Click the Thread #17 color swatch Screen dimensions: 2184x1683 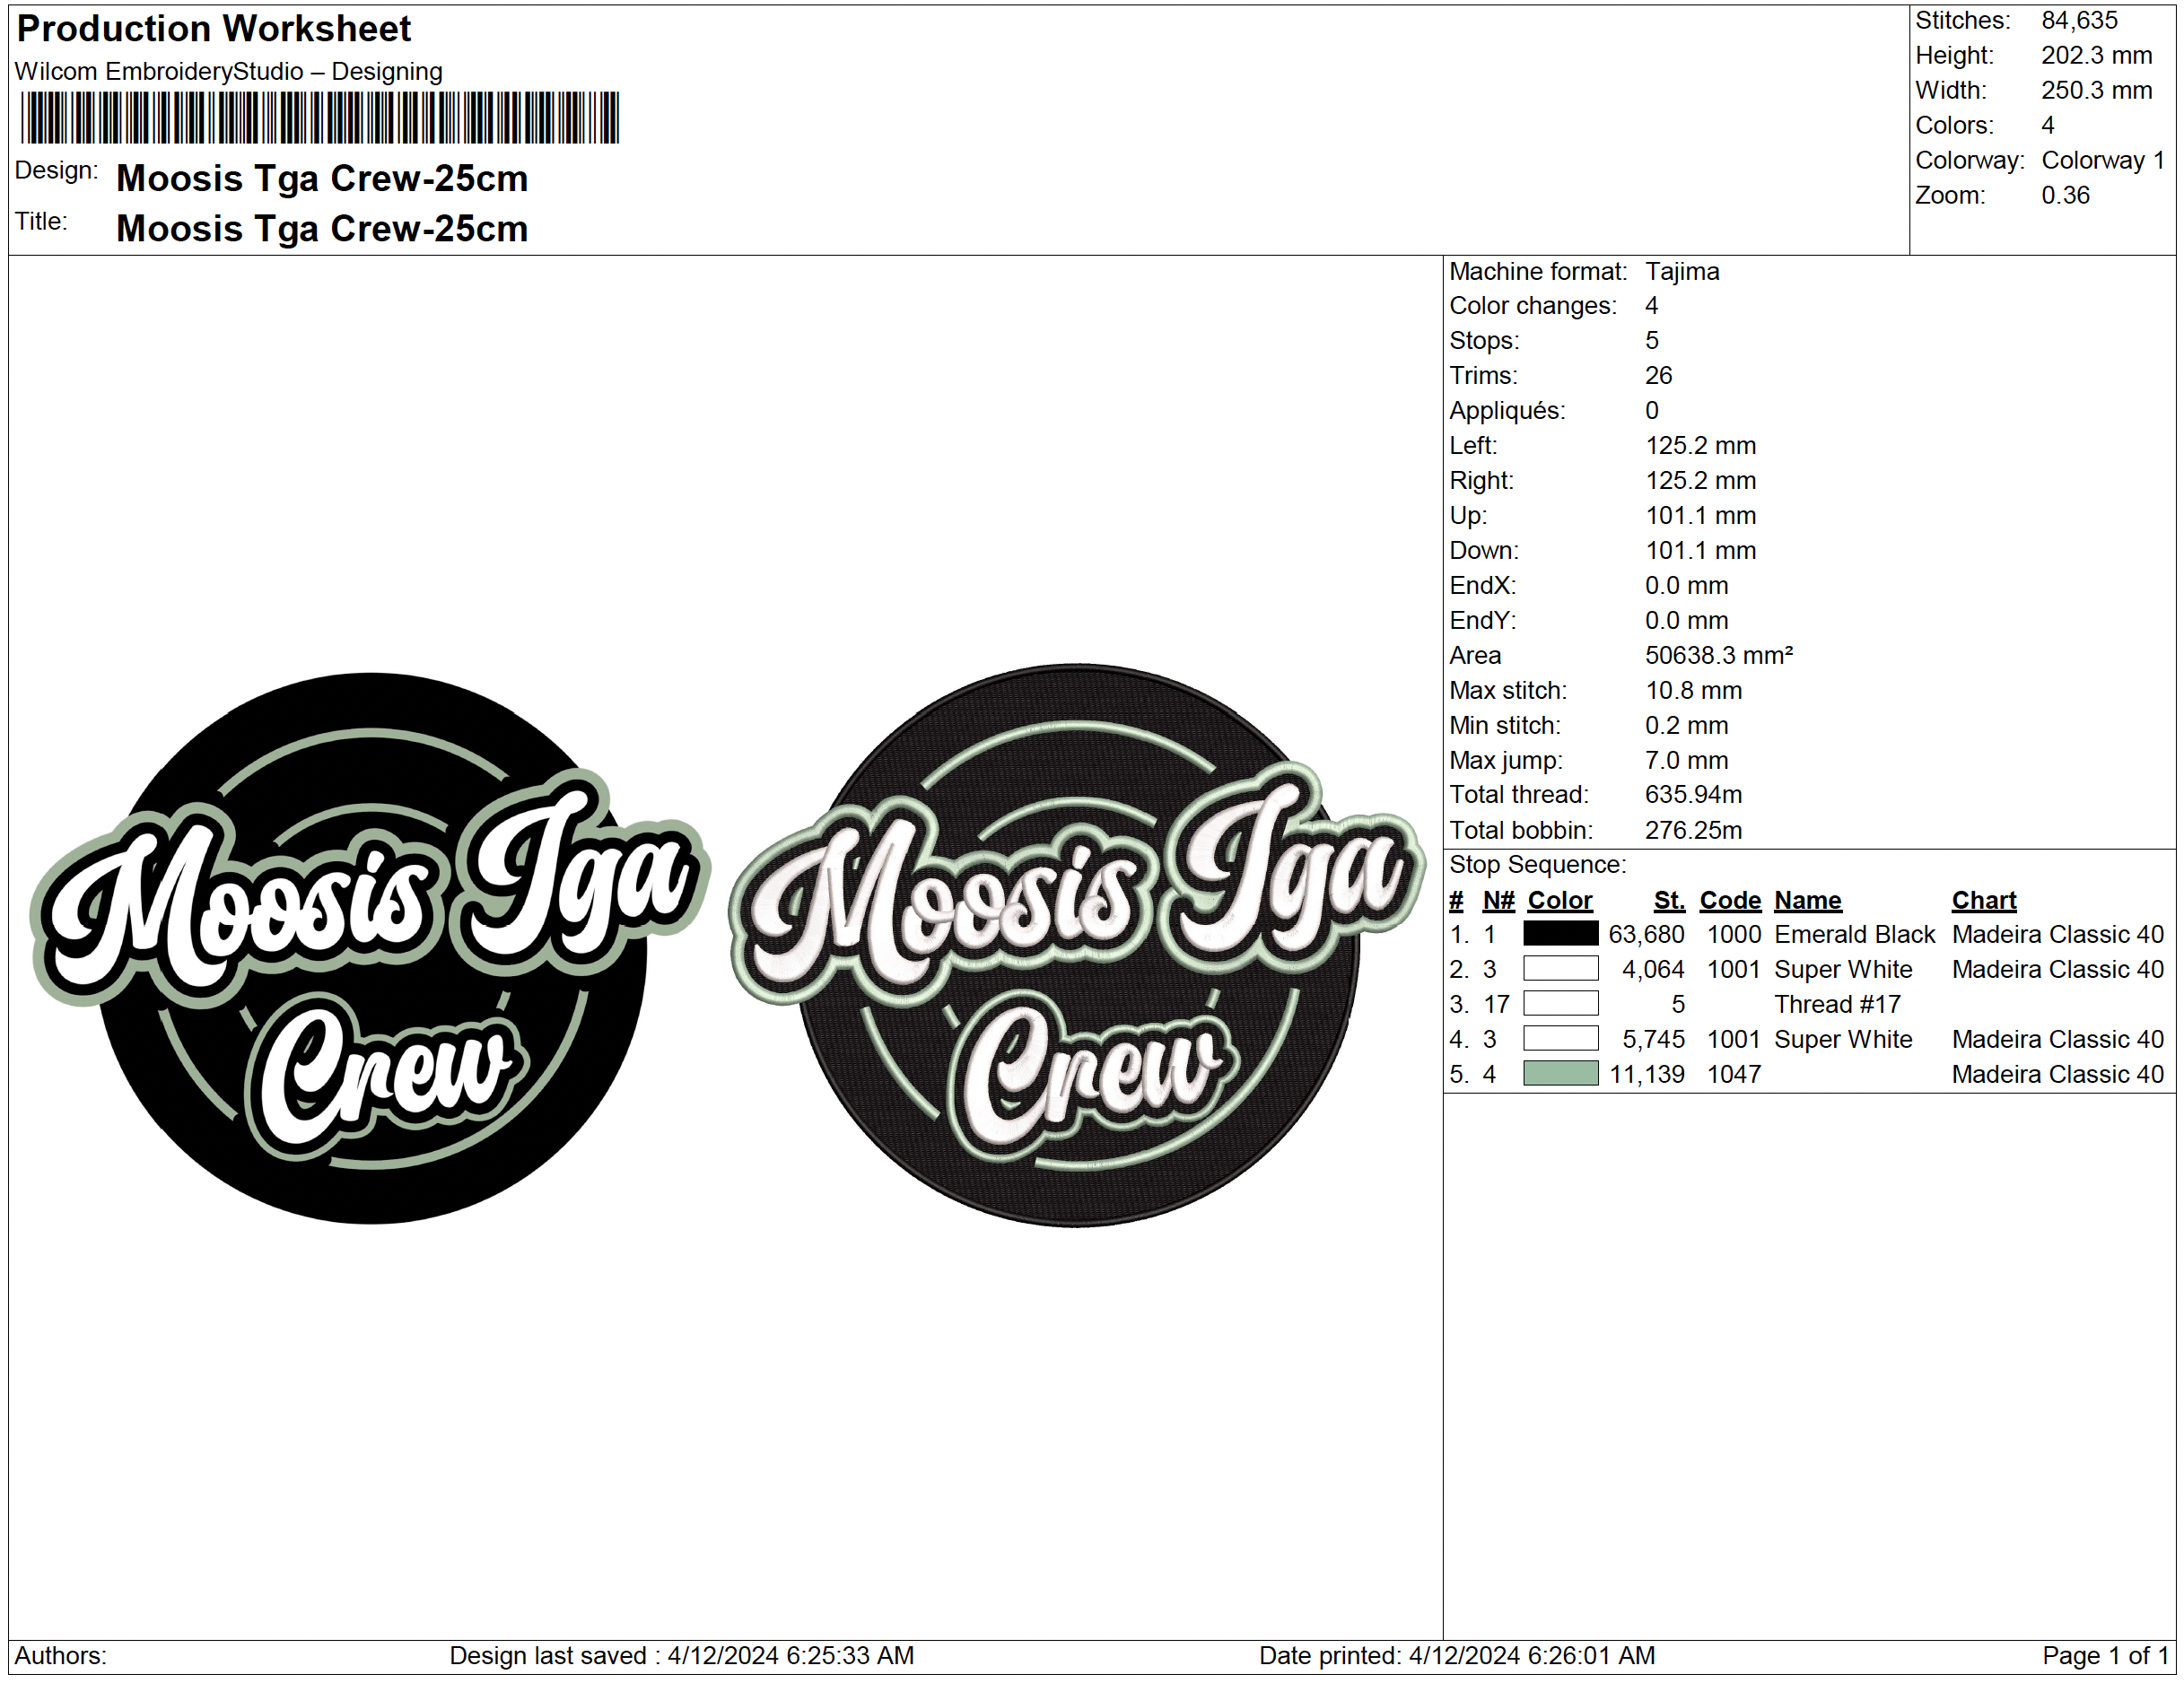1560,1004
